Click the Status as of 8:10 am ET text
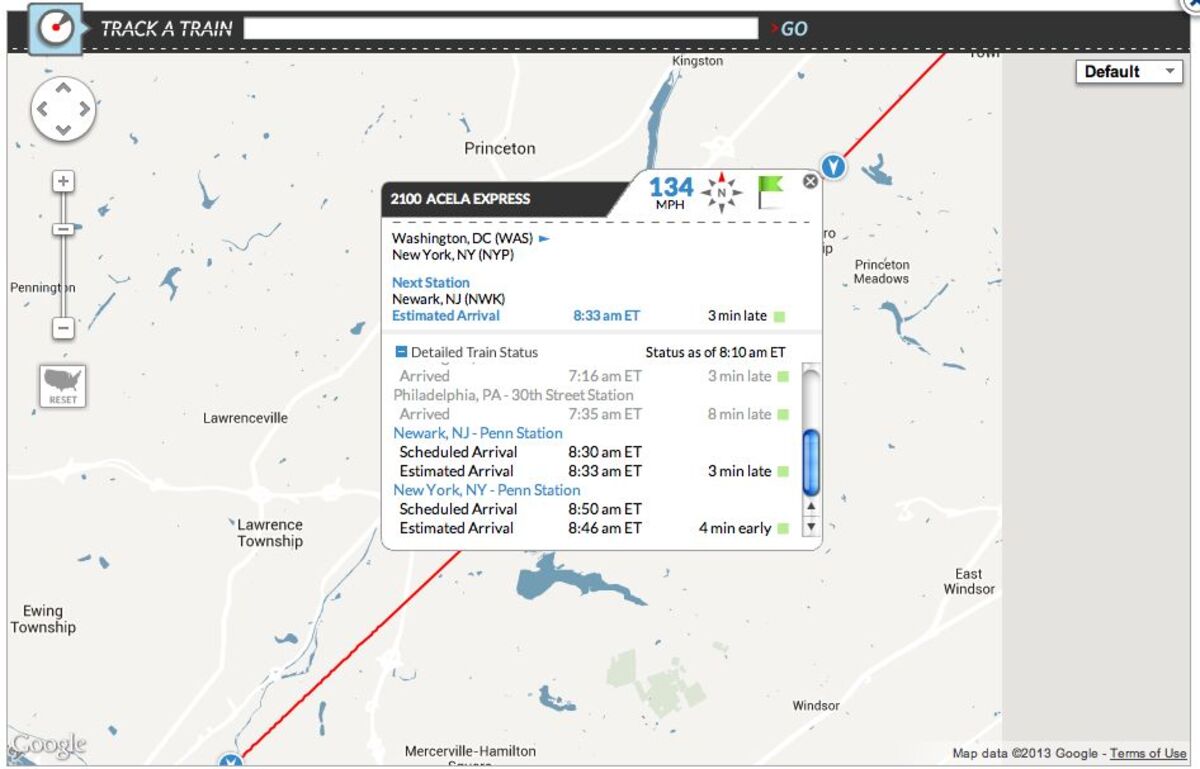This screenshot has width=1200, height=769. click(716, 352)
